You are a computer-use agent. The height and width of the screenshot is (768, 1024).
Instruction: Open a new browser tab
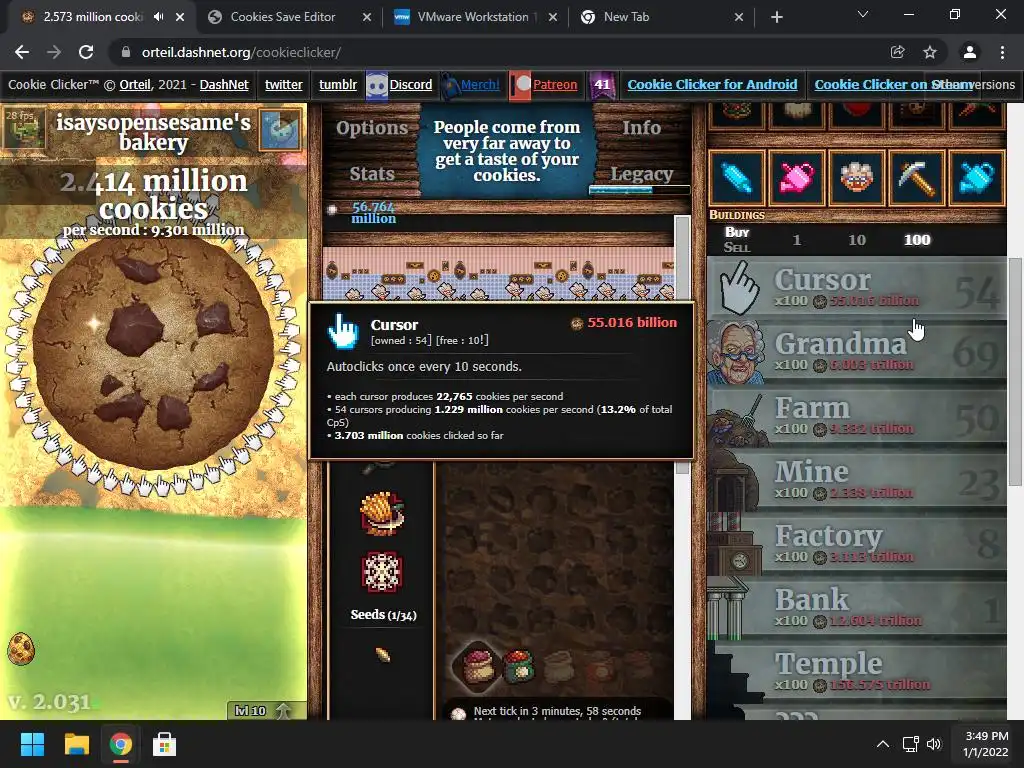[776, 17]
